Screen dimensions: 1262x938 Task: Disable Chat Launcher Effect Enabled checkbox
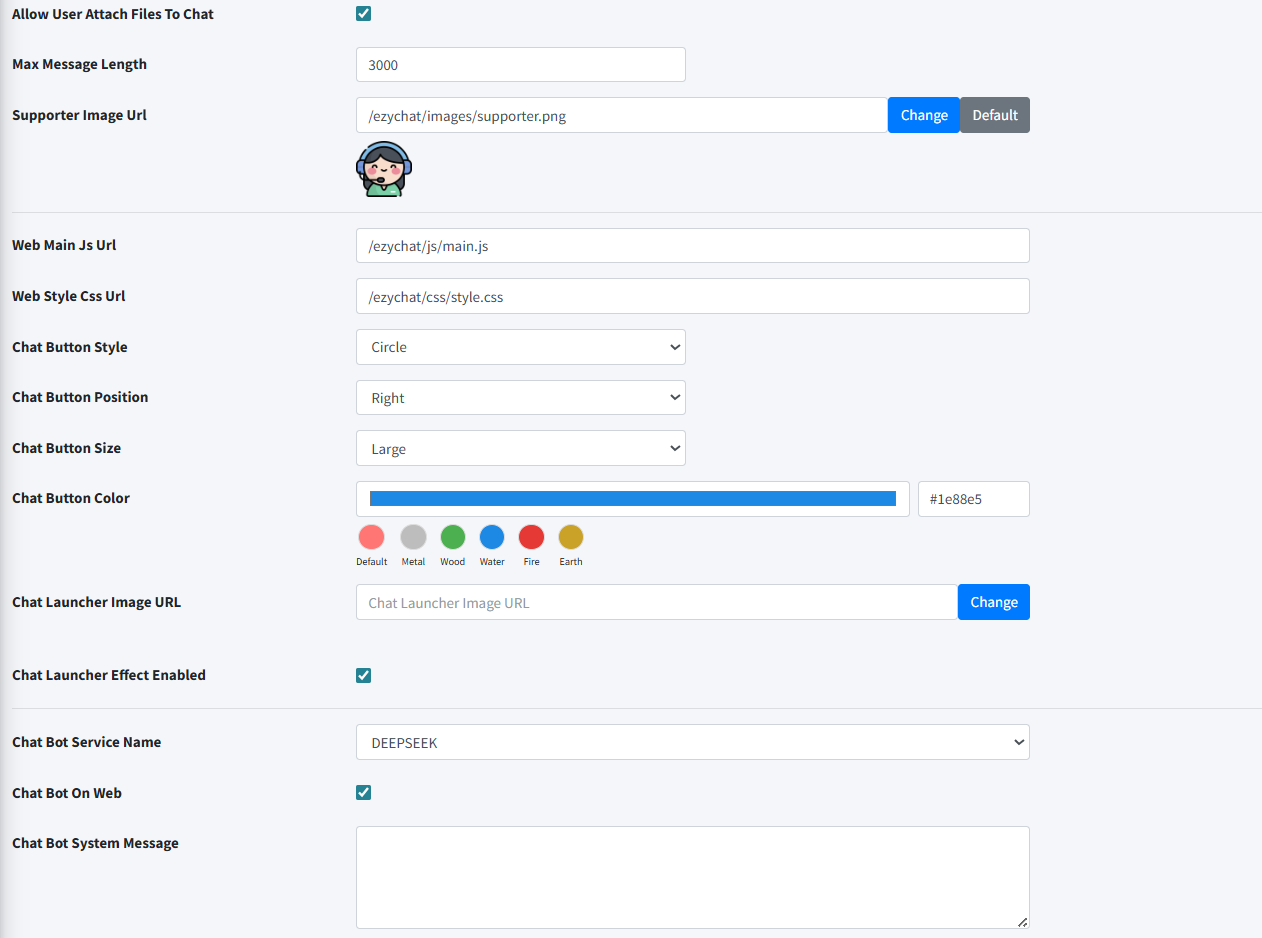coord(364,675)
